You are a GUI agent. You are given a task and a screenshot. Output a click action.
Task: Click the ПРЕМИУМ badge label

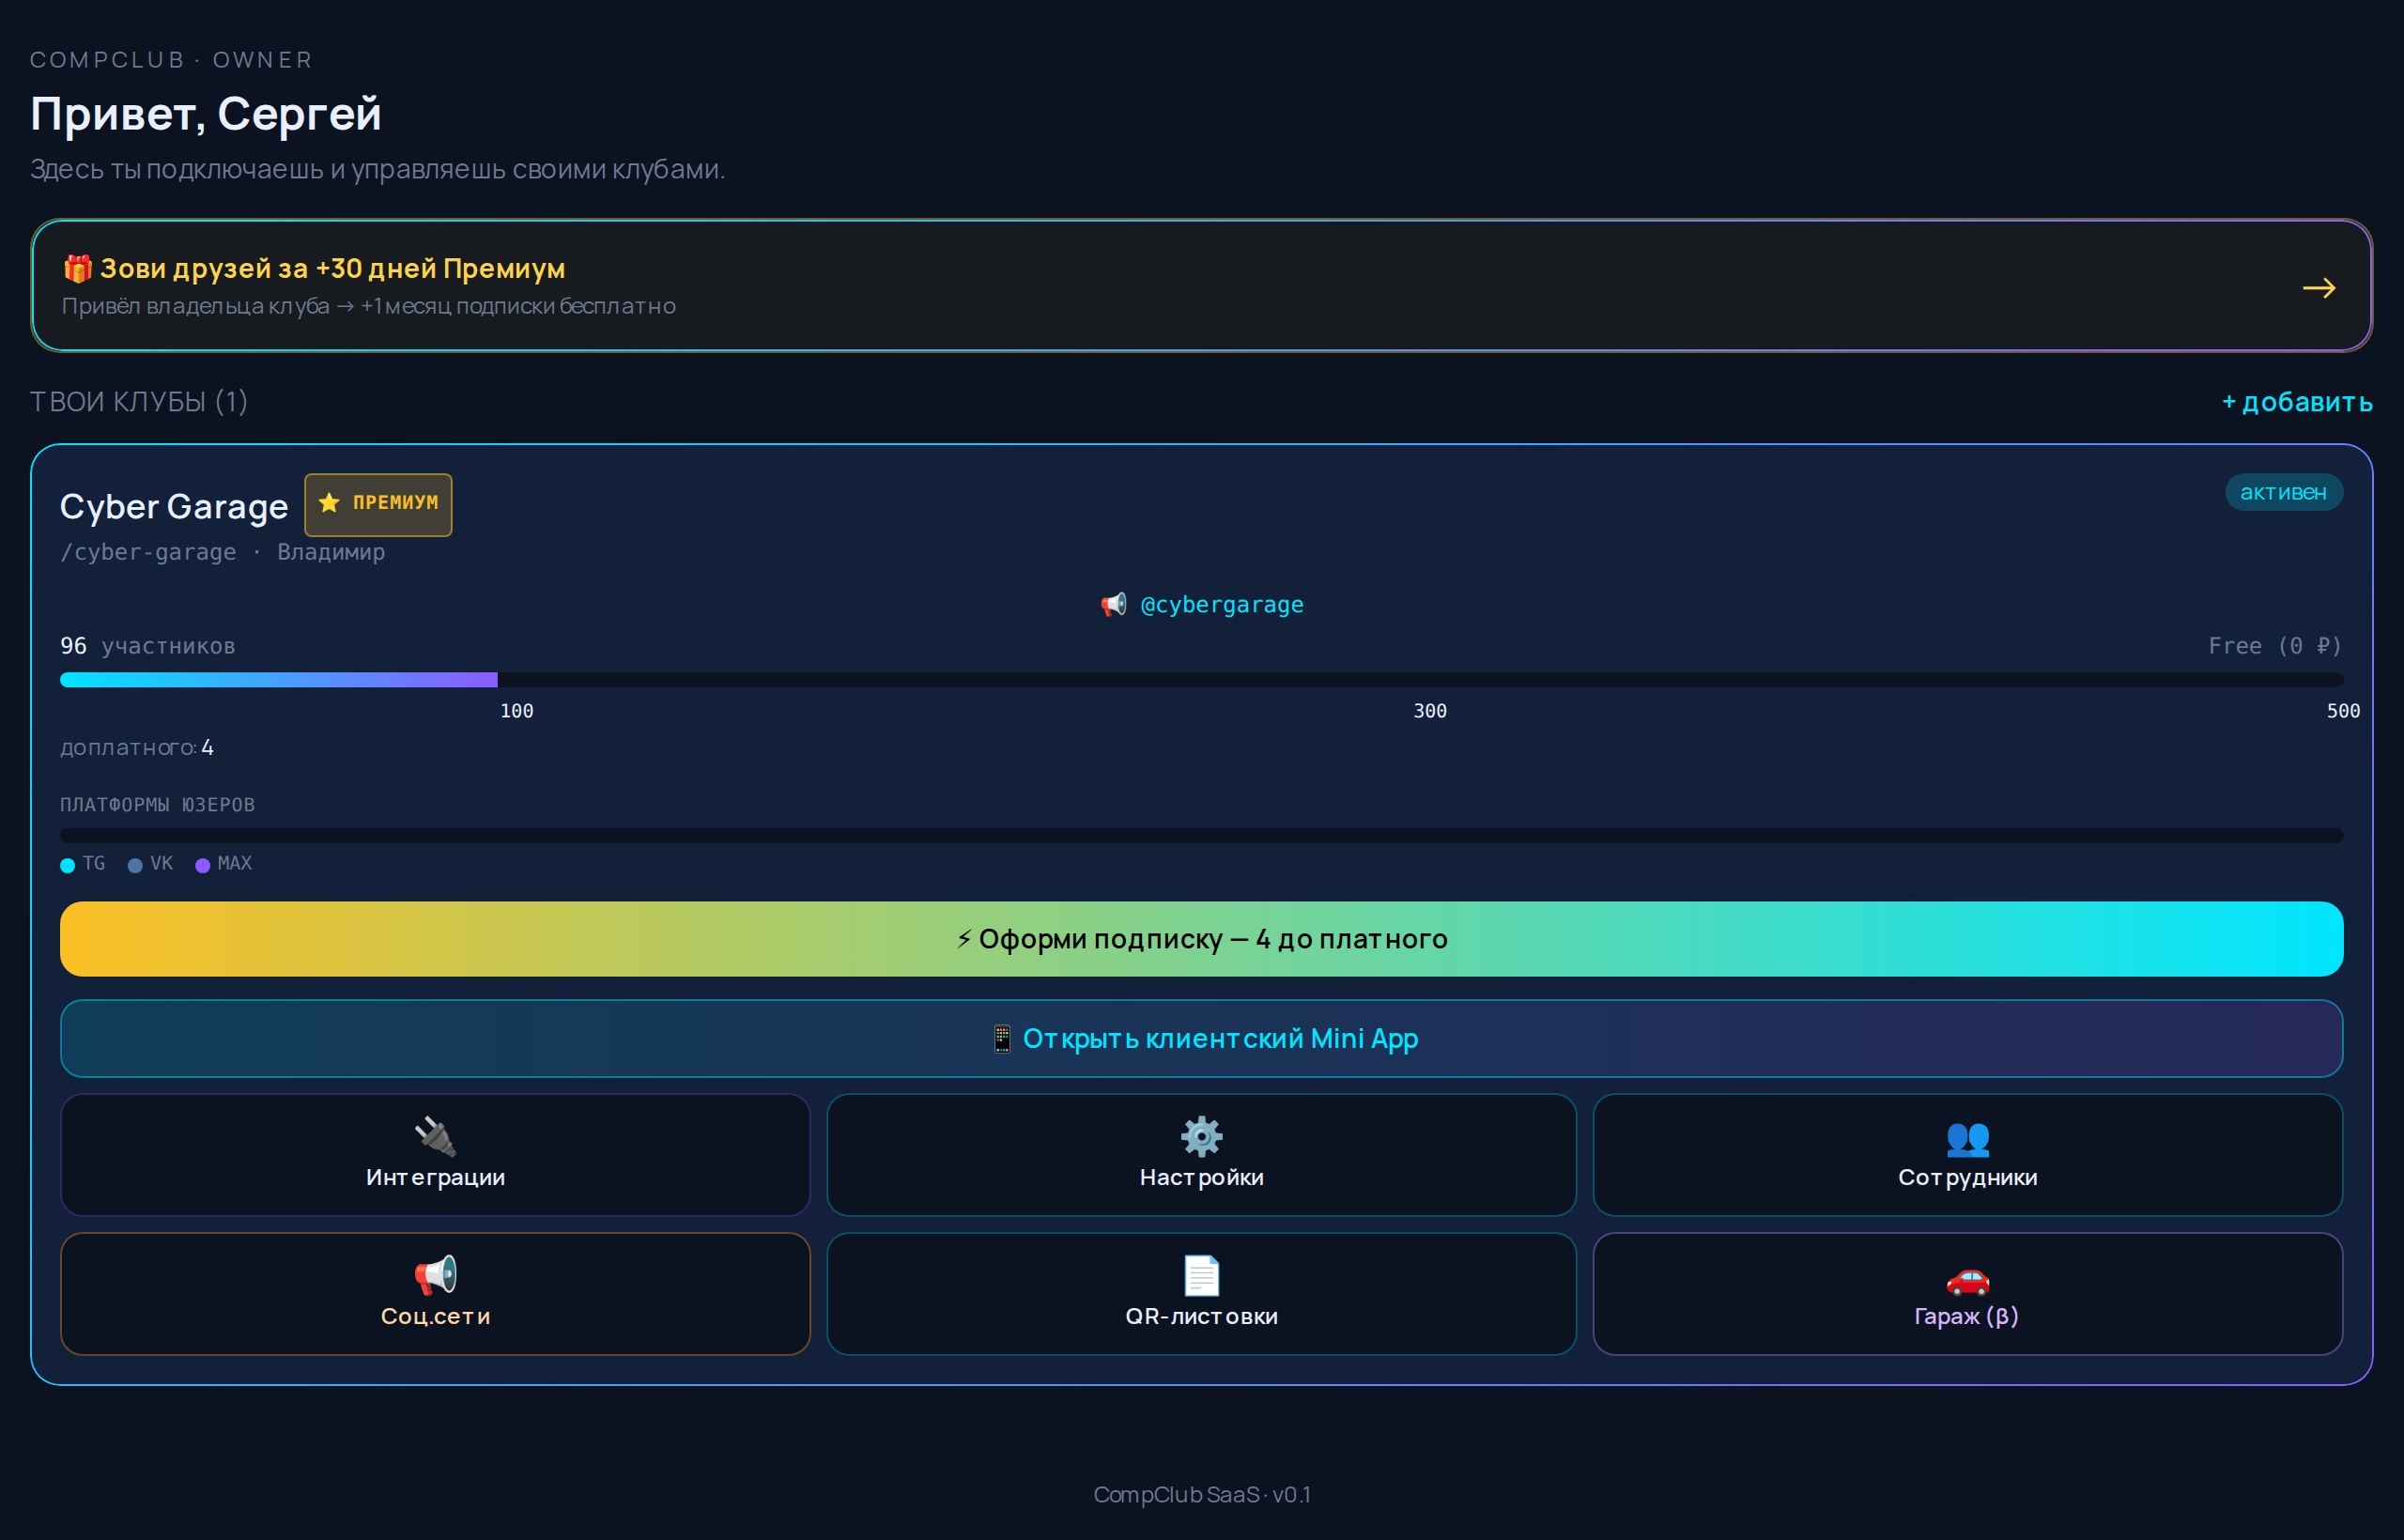click(x=395, y=502)
